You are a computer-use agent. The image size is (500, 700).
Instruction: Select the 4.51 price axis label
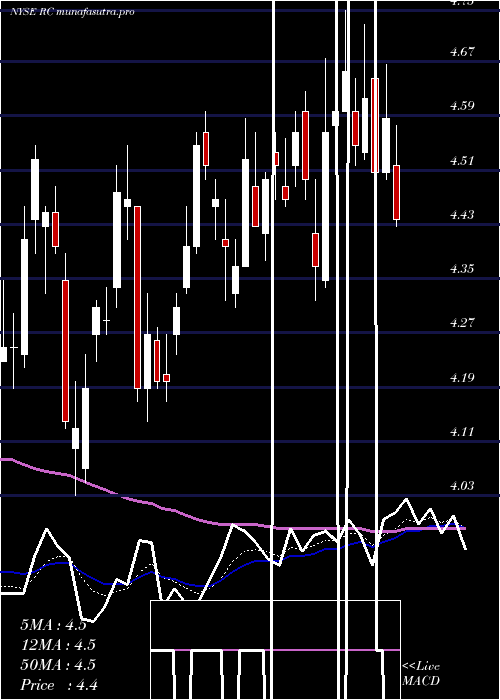[462, 161]
